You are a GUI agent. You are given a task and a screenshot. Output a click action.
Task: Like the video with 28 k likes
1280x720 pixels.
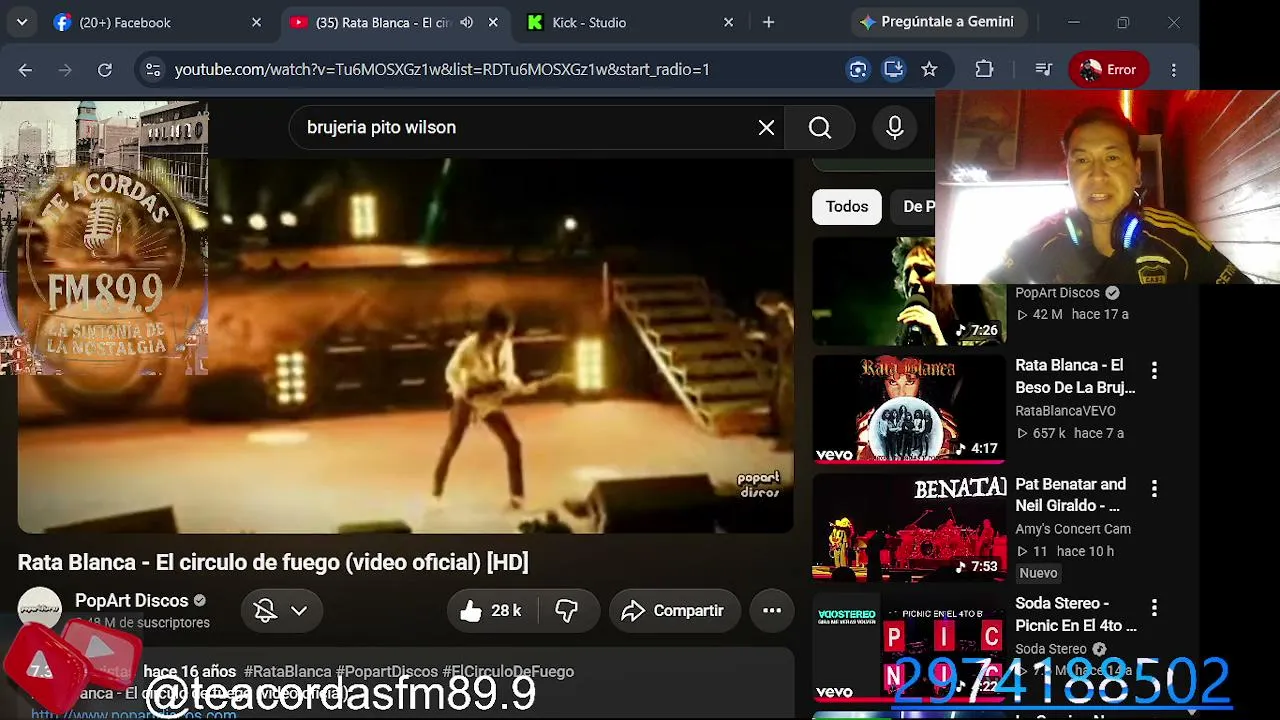492,610
